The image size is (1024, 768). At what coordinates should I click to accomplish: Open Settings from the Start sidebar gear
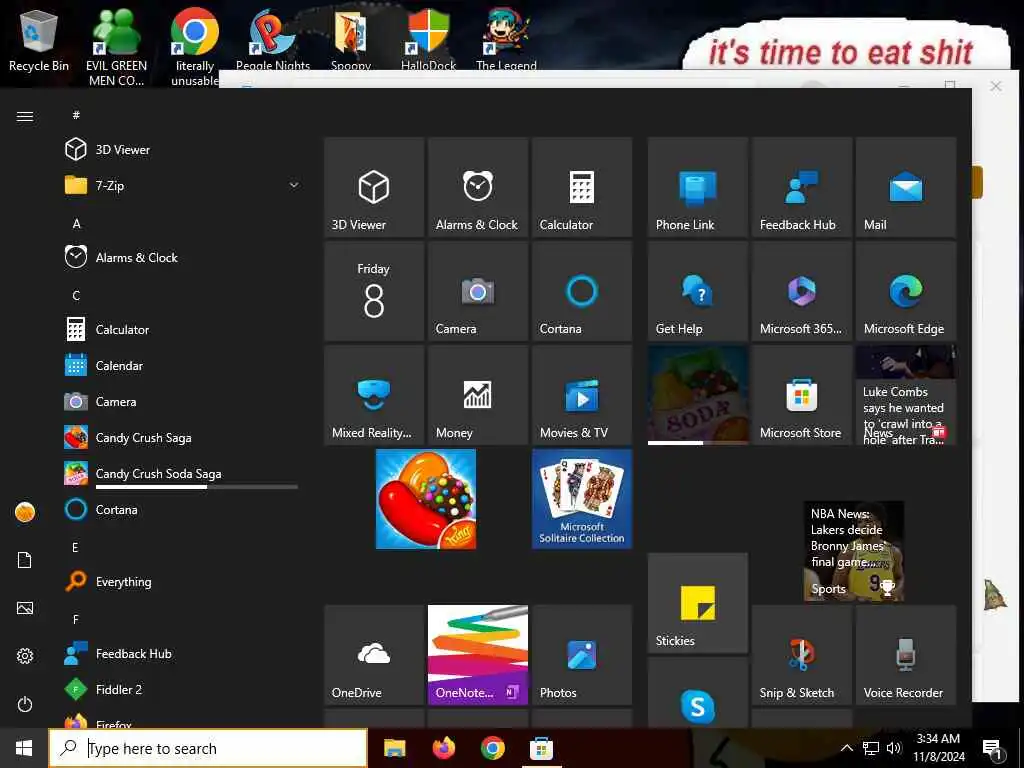coord(25,656)
